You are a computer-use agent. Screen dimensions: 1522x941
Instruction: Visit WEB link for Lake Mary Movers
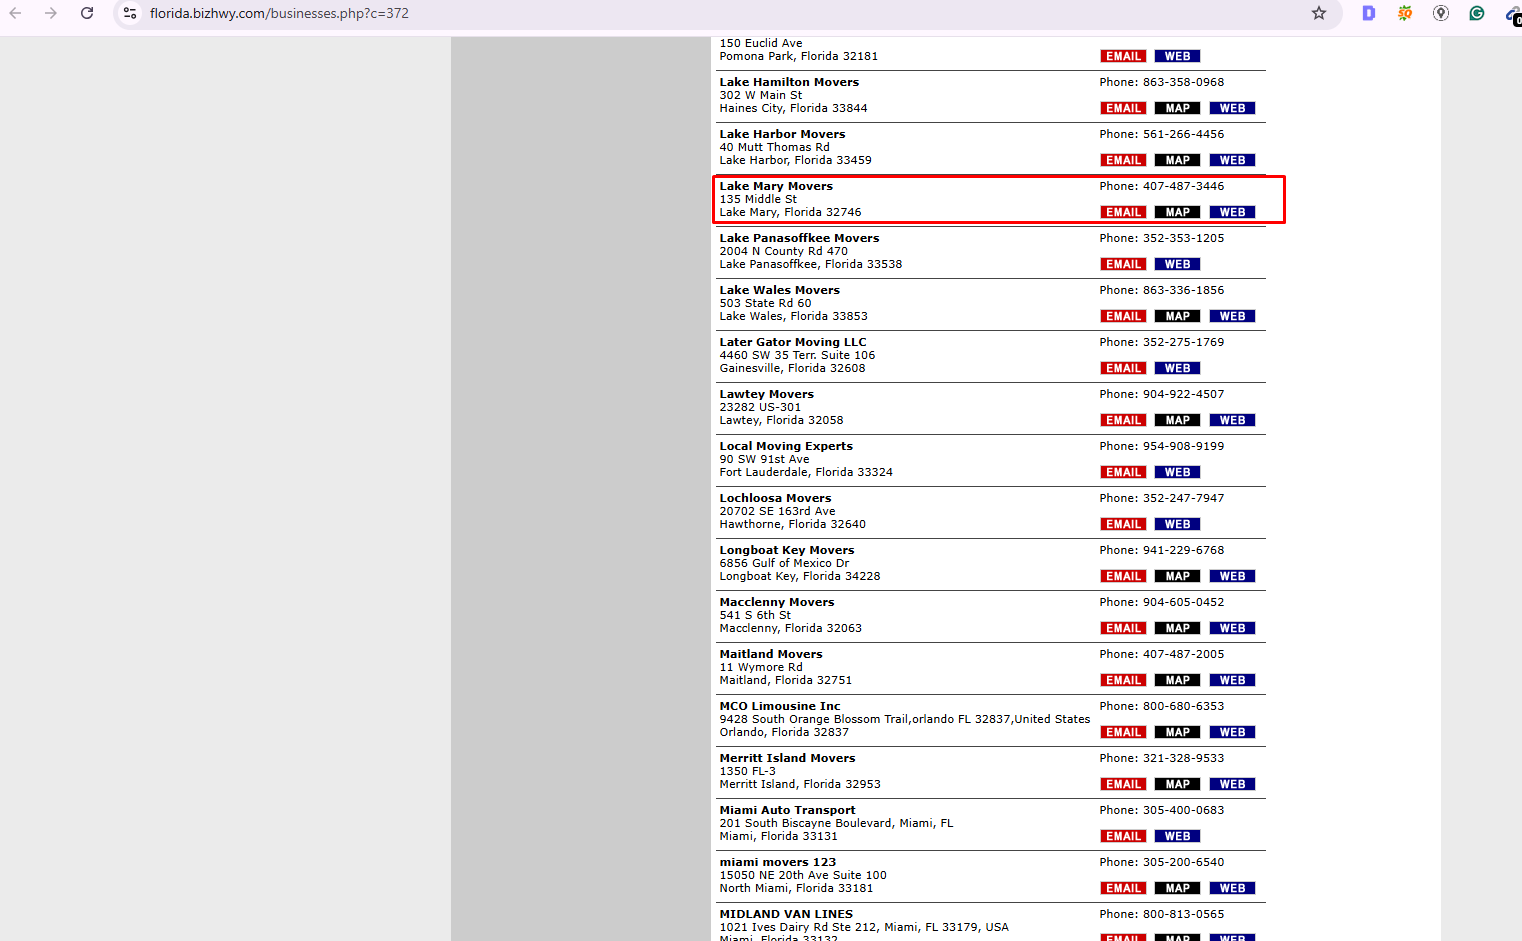click(1232, 212)
